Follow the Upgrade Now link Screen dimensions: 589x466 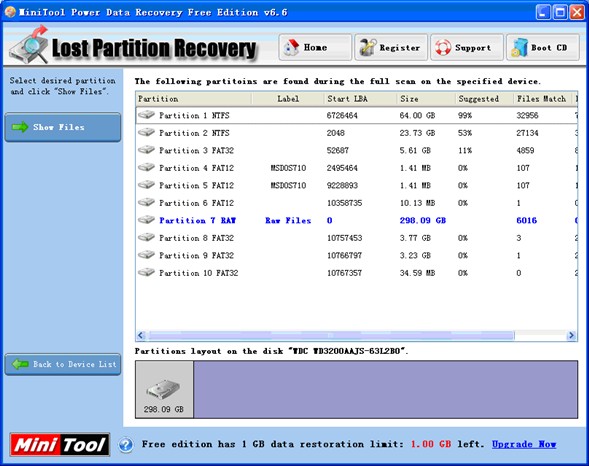coord(524,444)
